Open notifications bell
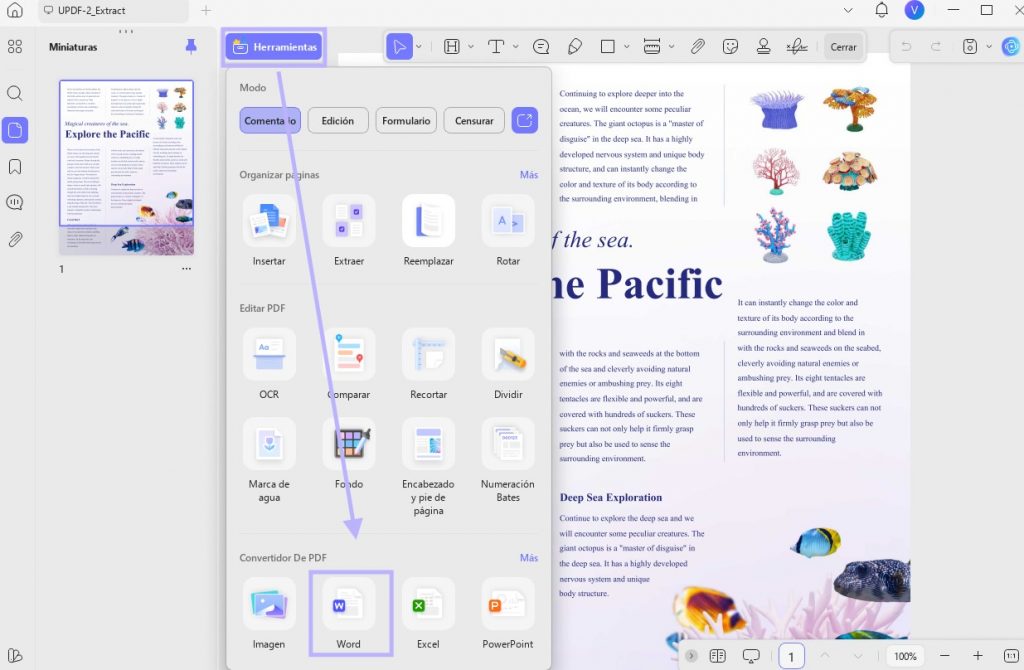Screen dimensions: 1024x670 [x=881, y=10]
